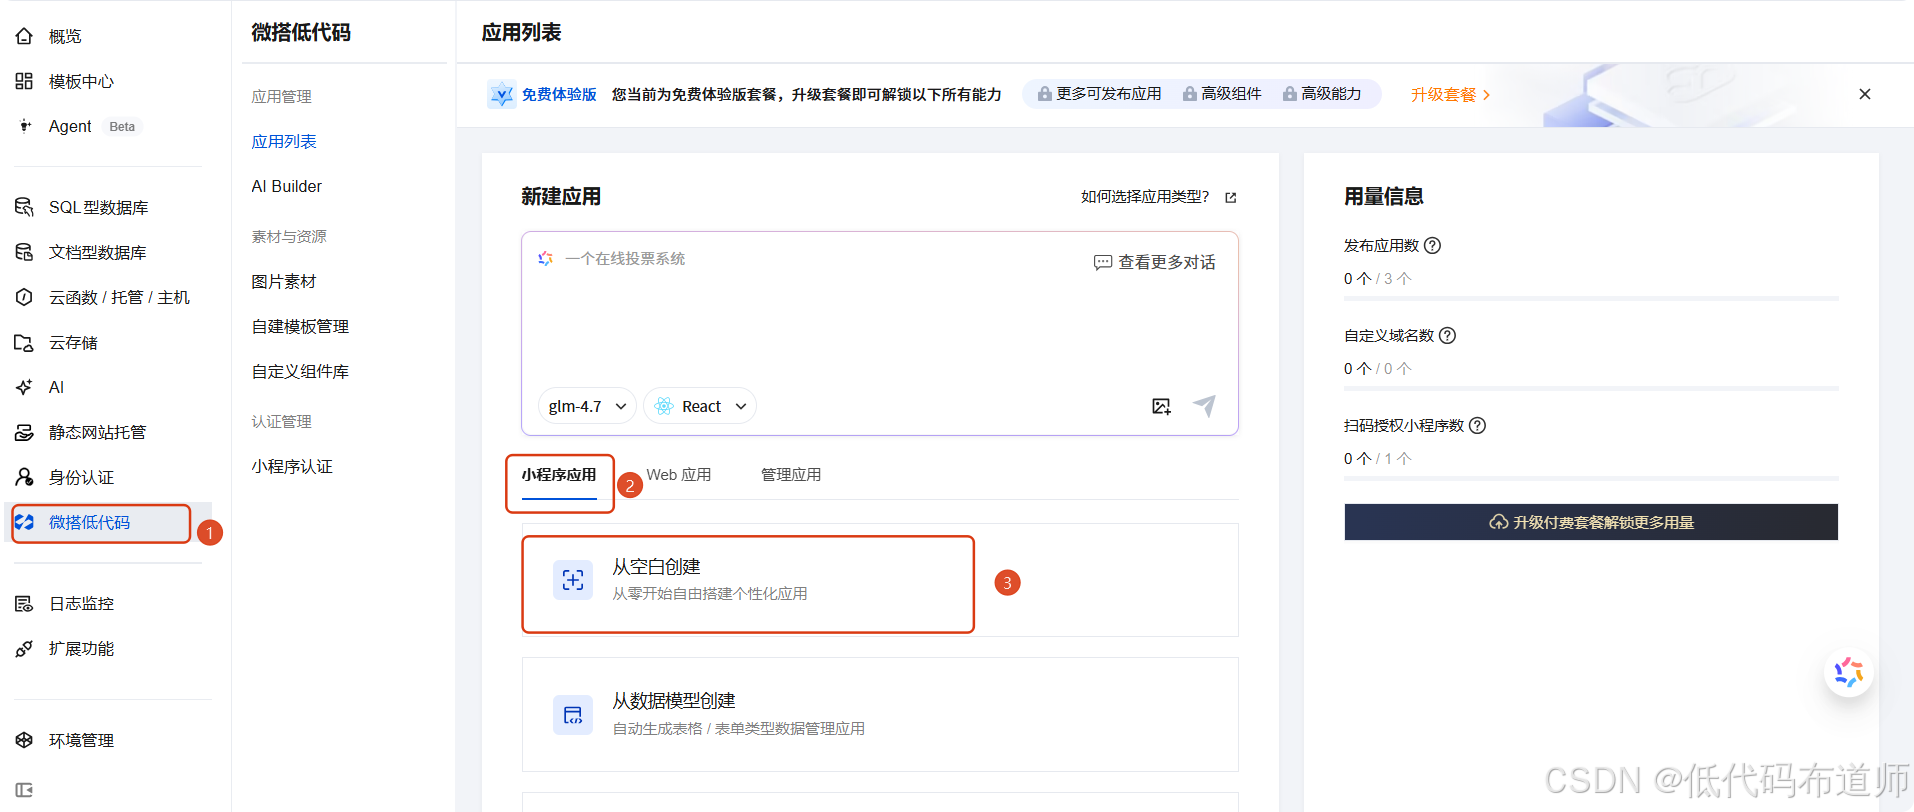This screenshot has height=812, width=1914.
Task: Click the 文档型数据库 icon
Action: (x=24, y=252)
